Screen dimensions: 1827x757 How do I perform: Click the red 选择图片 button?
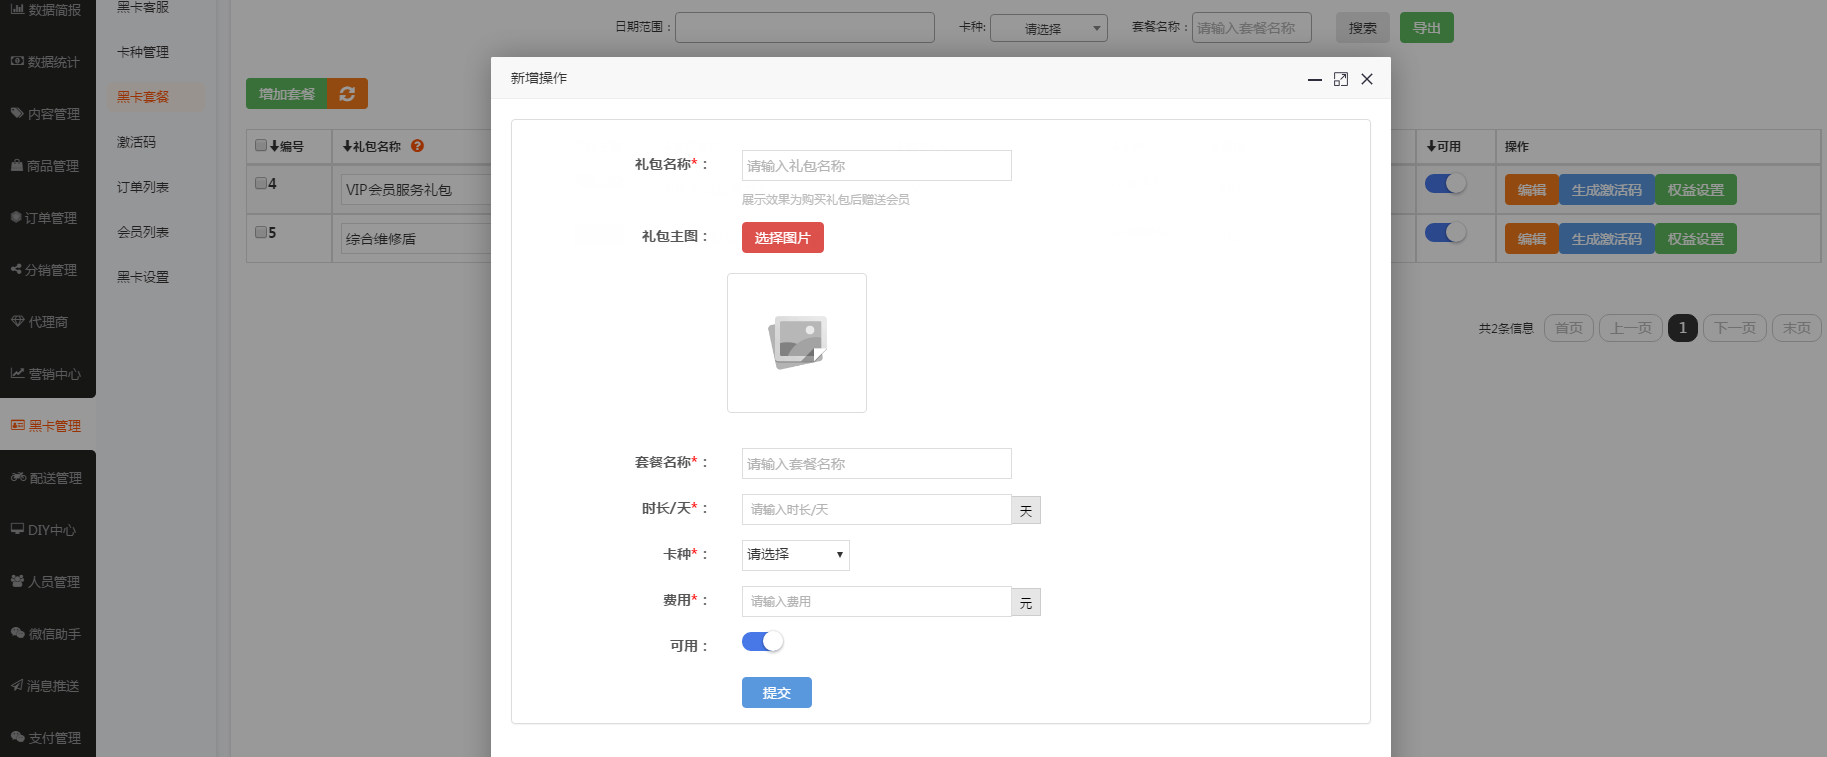782,238
